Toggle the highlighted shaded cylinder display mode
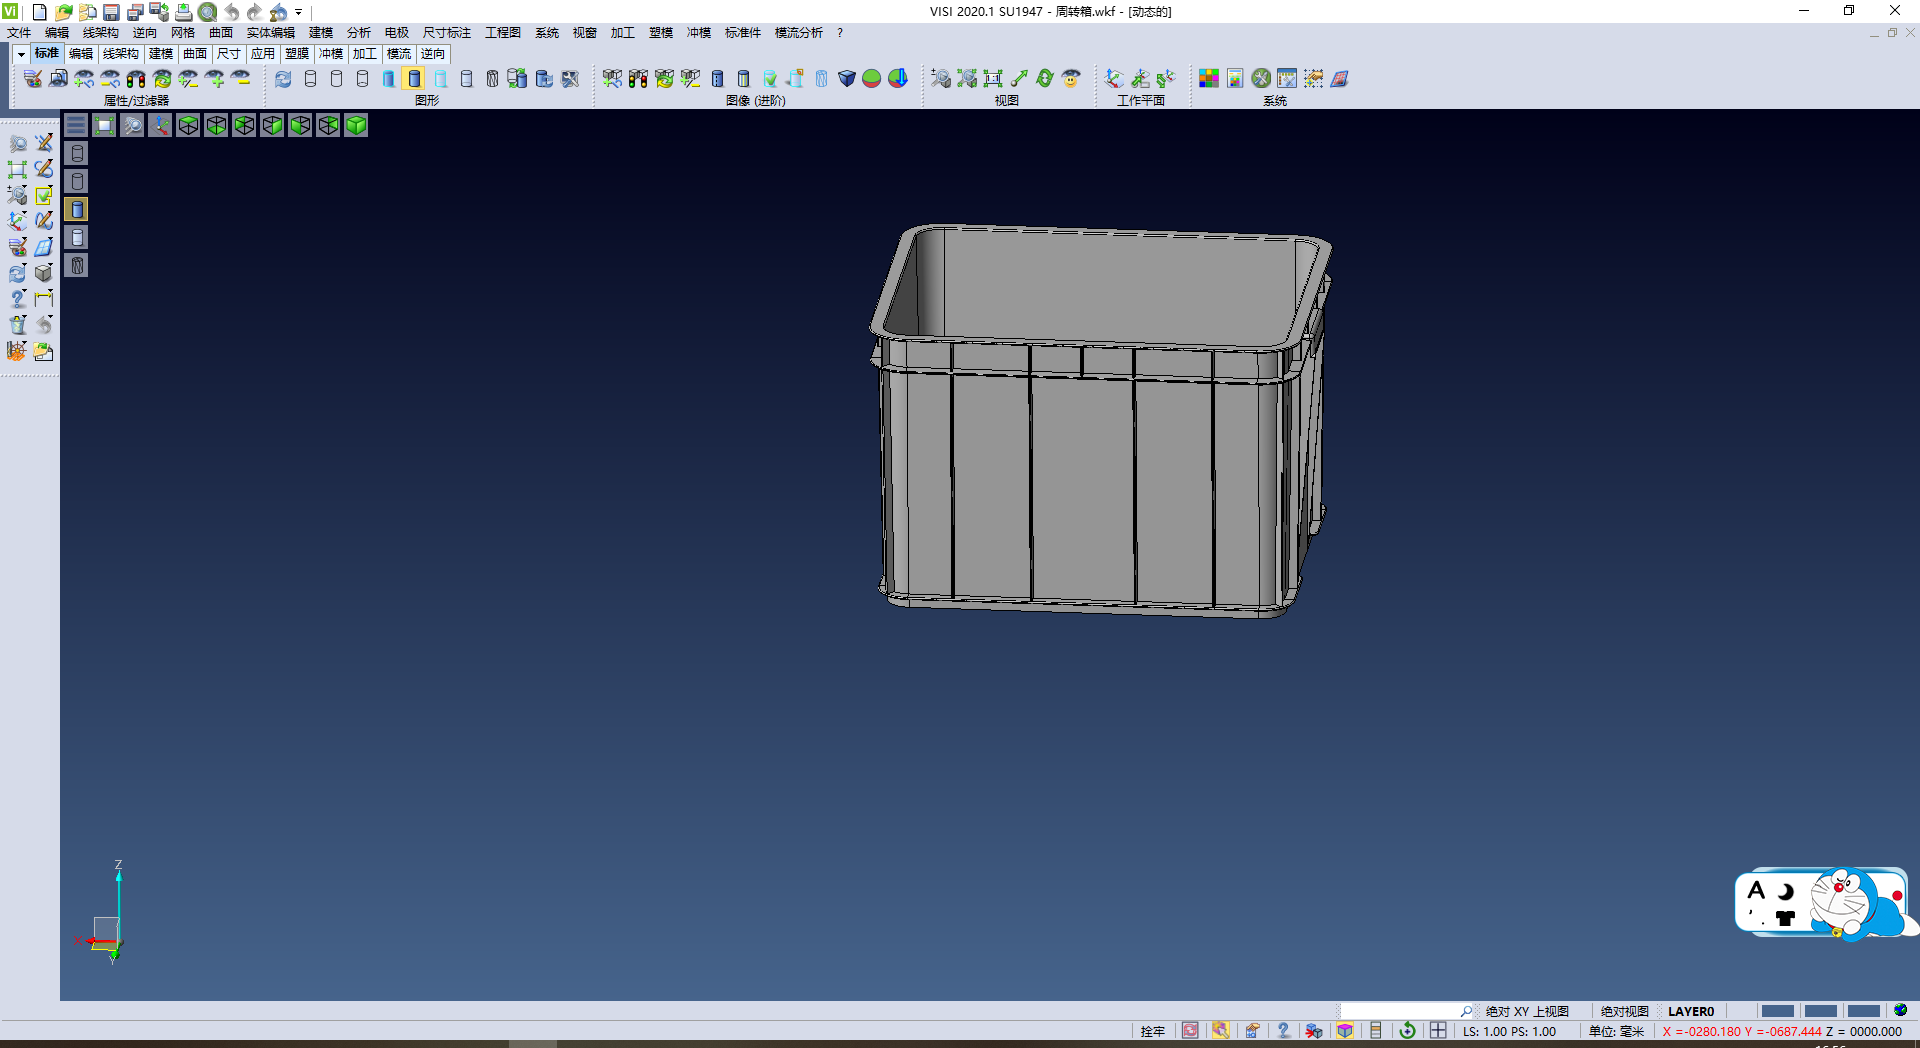1920x1048 pixels. [414, 79]
